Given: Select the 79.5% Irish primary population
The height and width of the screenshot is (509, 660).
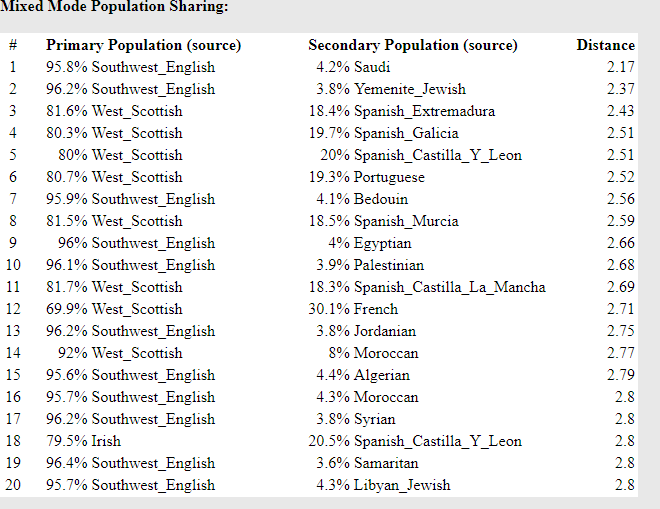Looking at the screenshot, I should pyautogui.click(x=83, y=441).
